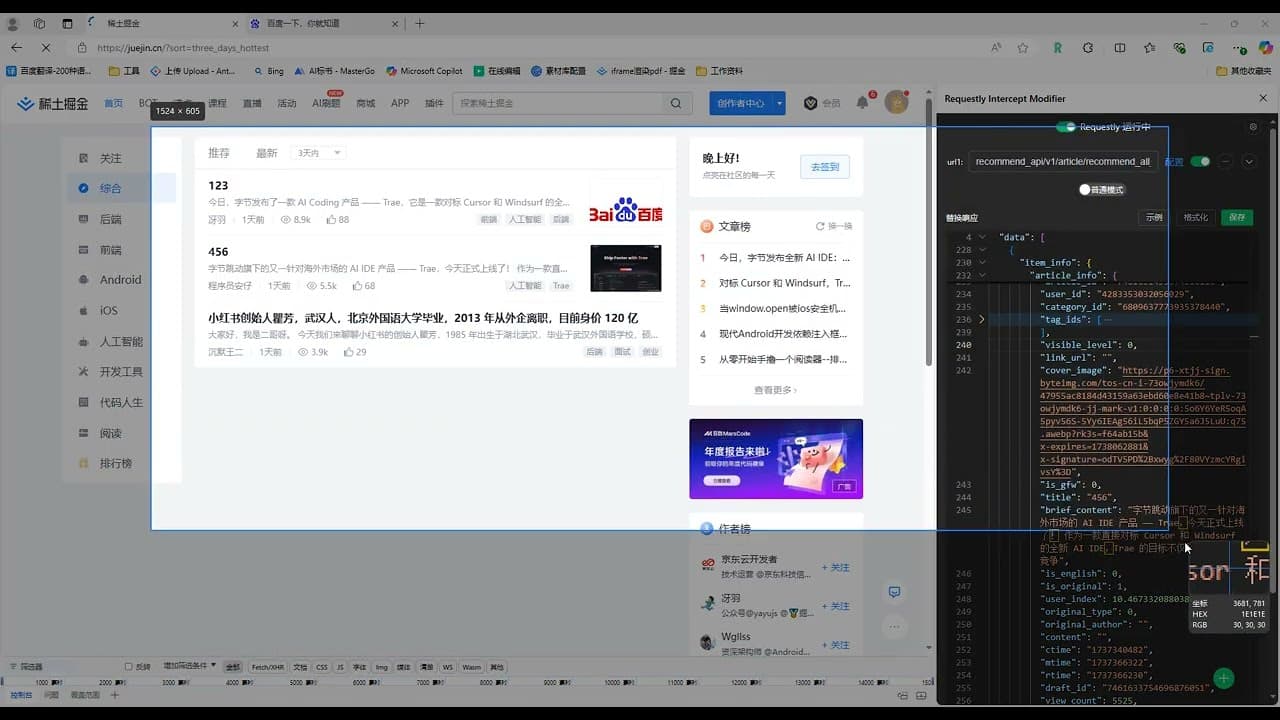Stop page loading with the X button
The height and width of the screenshot is (720, 1280).
point(48,47)
